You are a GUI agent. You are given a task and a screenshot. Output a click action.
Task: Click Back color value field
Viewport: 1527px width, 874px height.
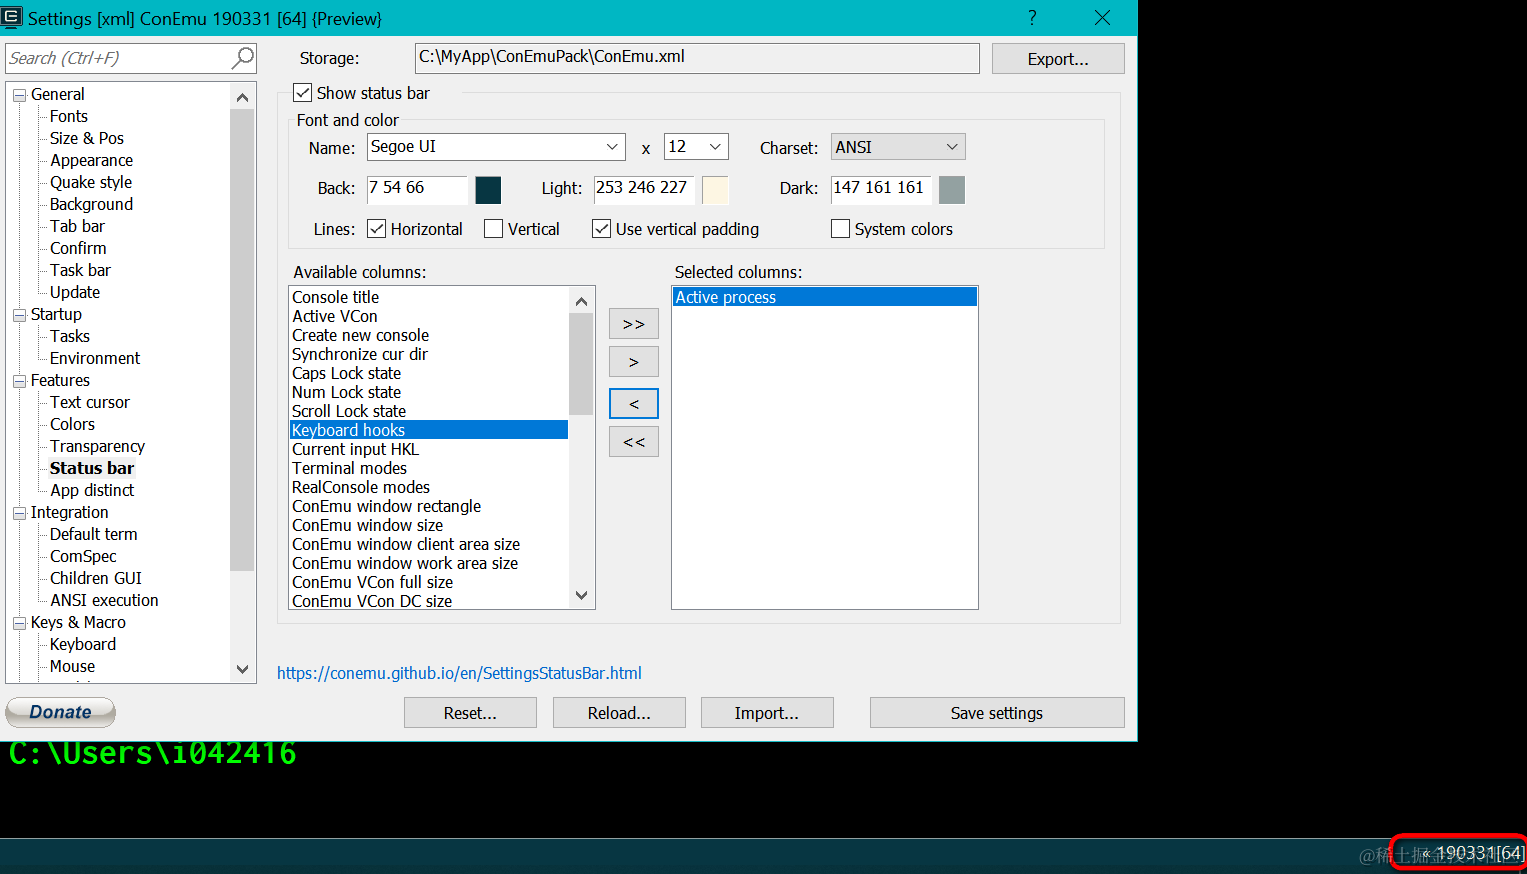point(417,189)
